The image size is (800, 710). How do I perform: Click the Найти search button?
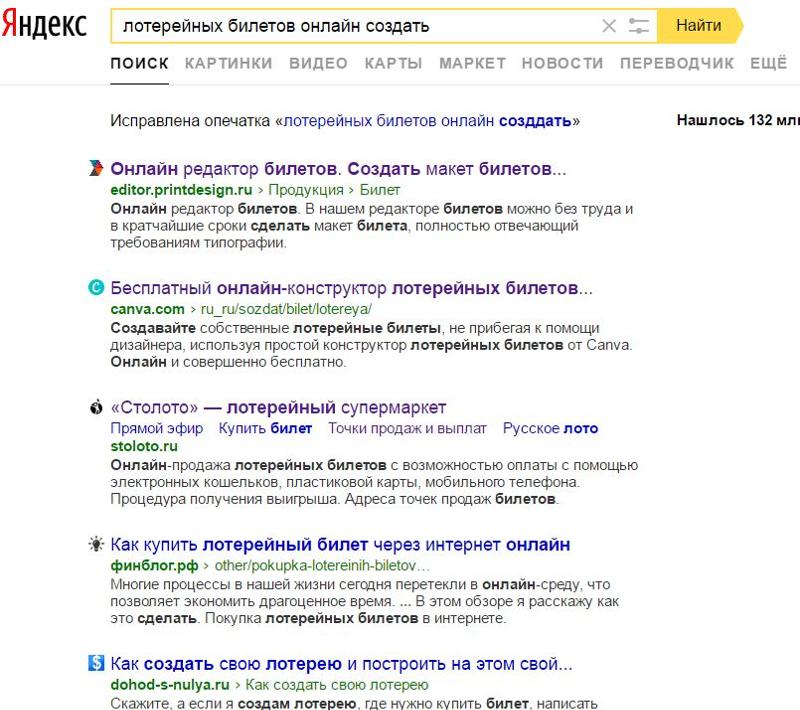[699, 26]
